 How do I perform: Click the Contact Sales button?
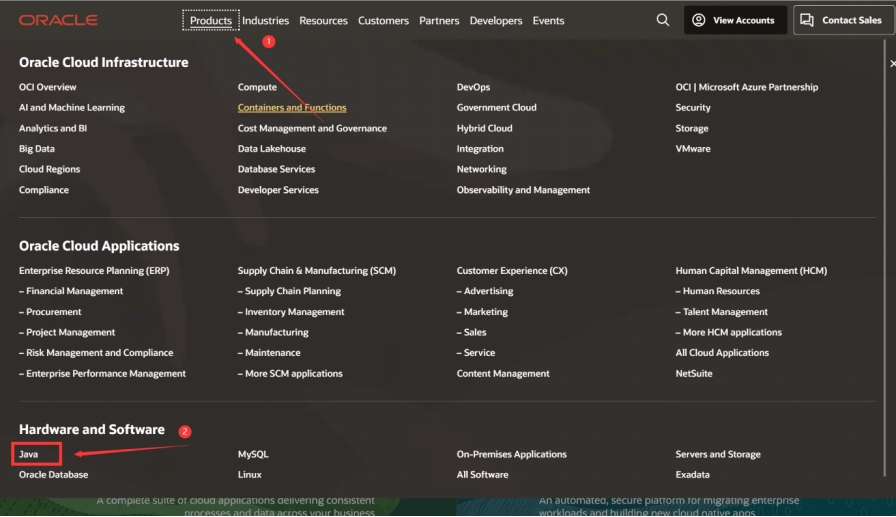coord(843,20)
